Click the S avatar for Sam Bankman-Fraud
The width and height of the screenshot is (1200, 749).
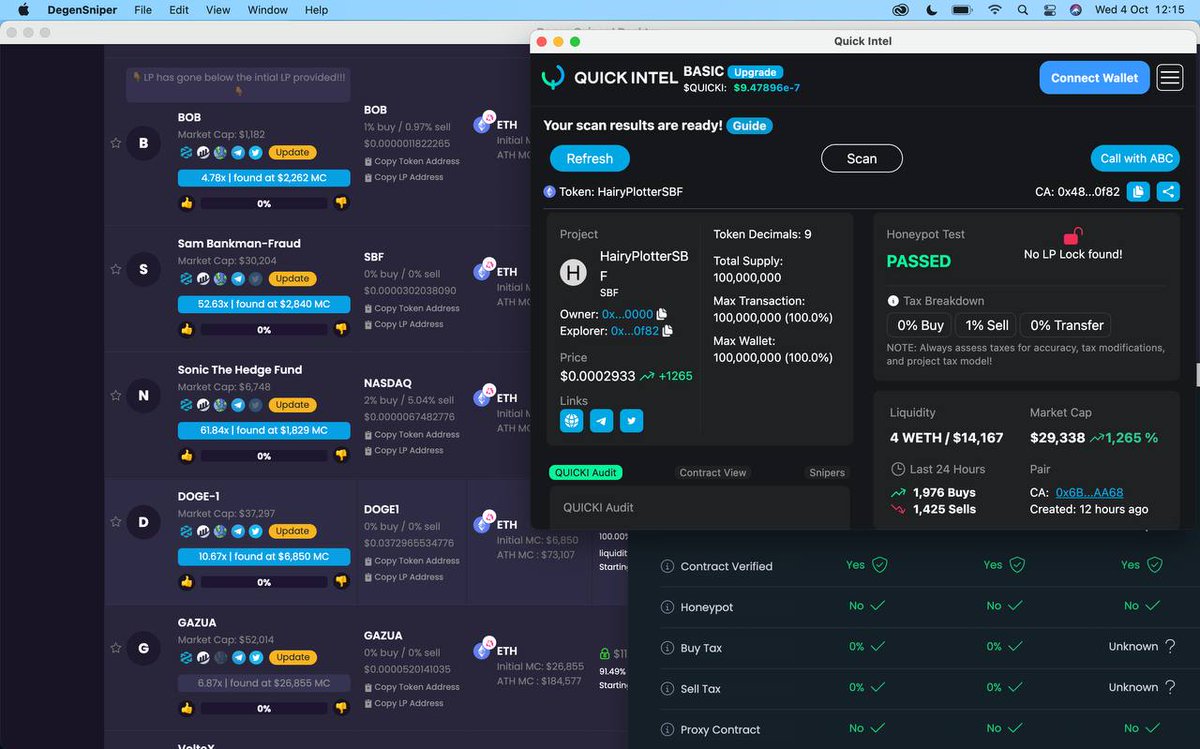[143, 269]
